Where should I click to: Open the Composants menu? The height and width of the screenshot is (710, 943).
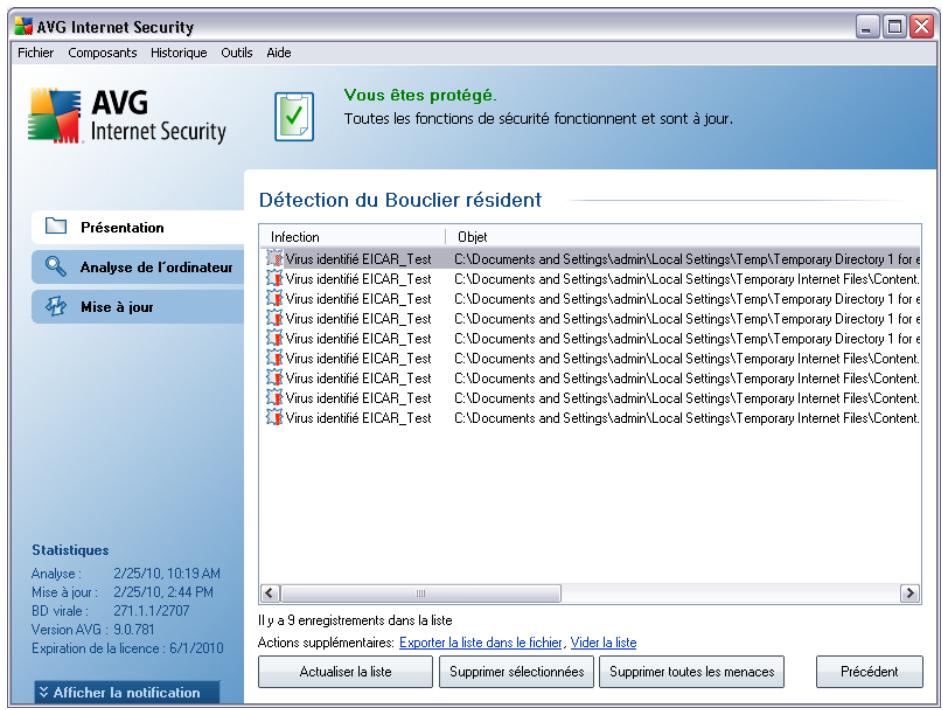pyautogui.click(x=102, y=53)
